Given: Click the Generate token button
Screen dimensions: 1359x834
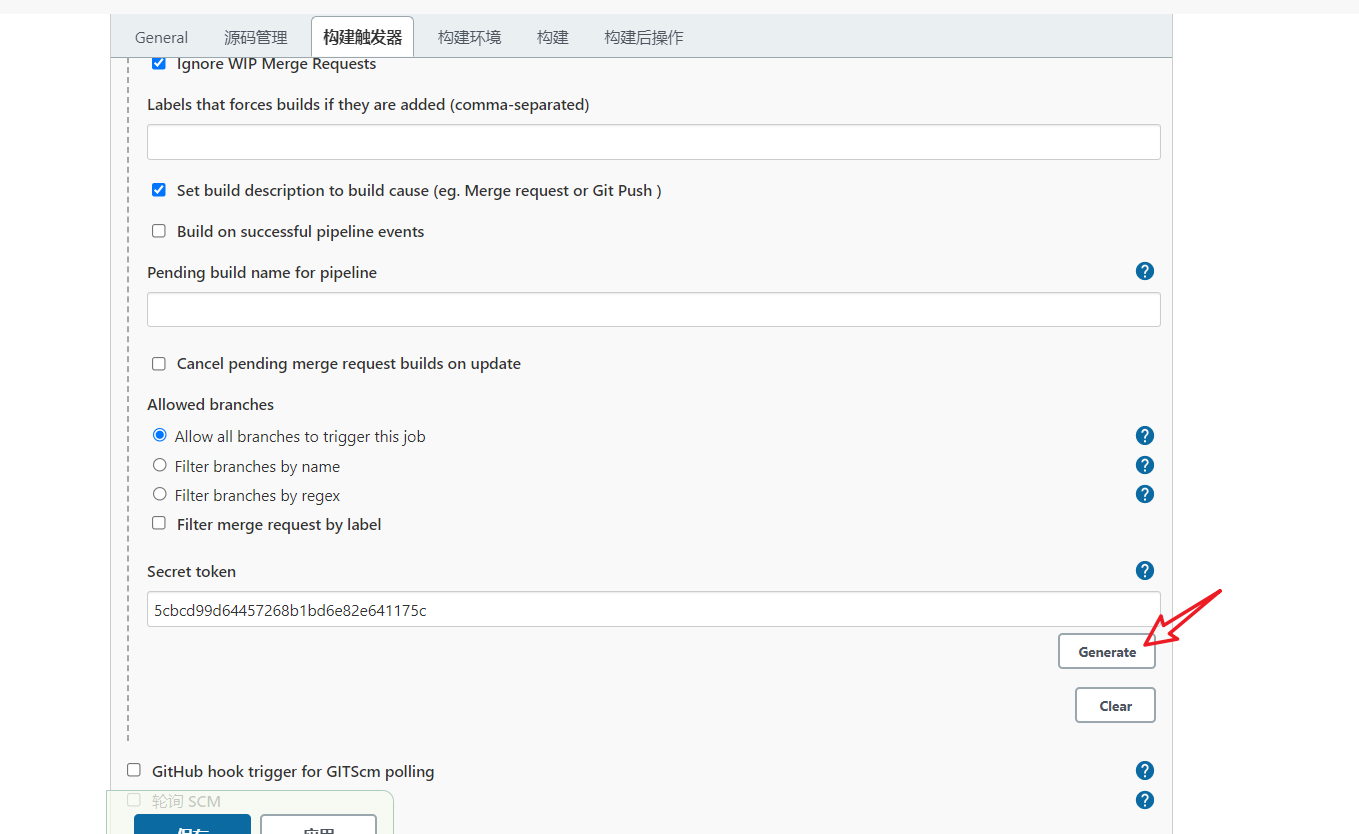Looking at the screenshot, I should click(x=1107, y=652).
